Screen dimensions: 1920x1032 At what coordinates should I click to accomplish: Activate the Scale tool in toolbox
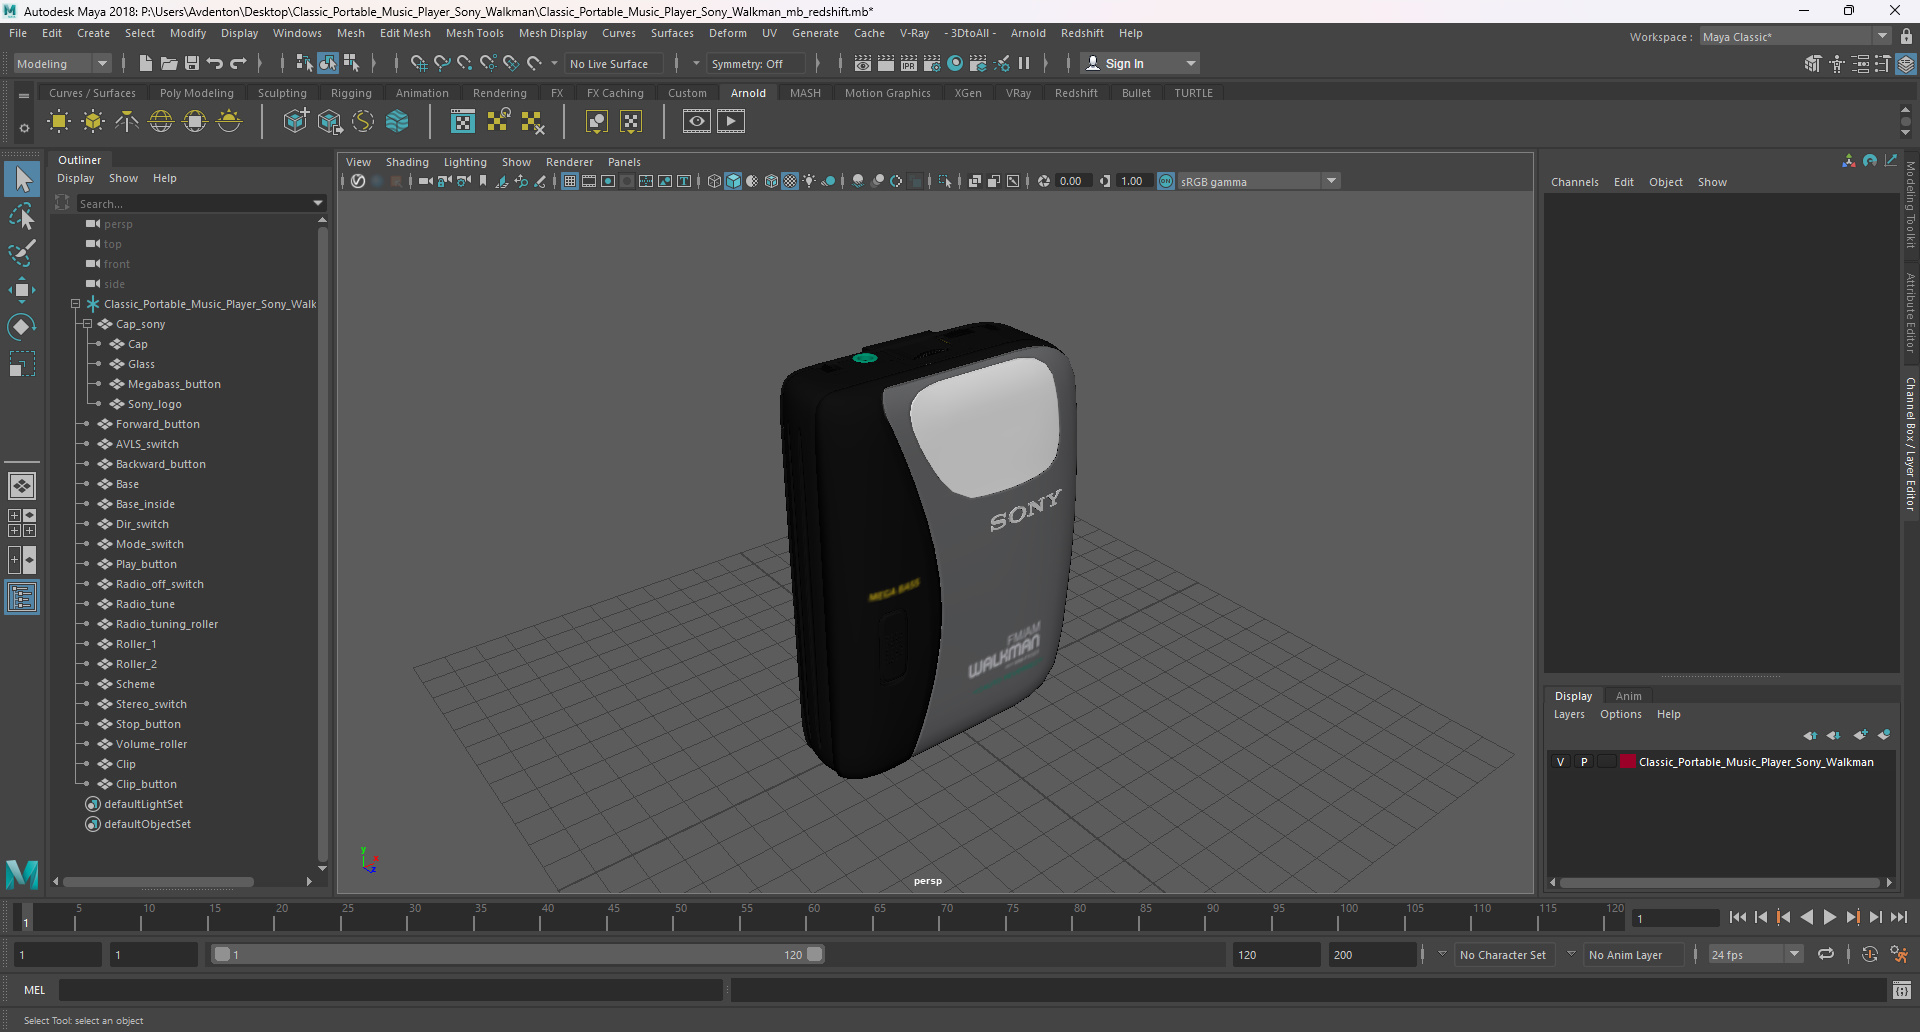[x=22, y=364]
